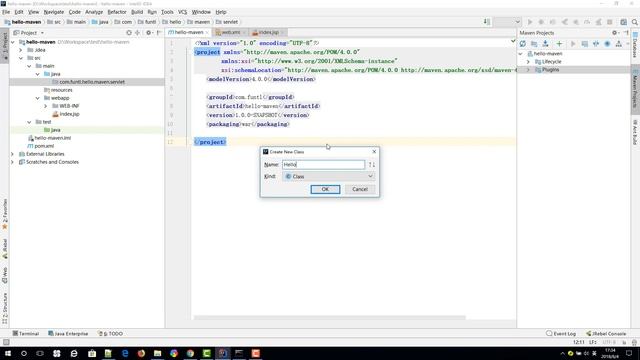Expand the .idea folder

click(21, 50)
